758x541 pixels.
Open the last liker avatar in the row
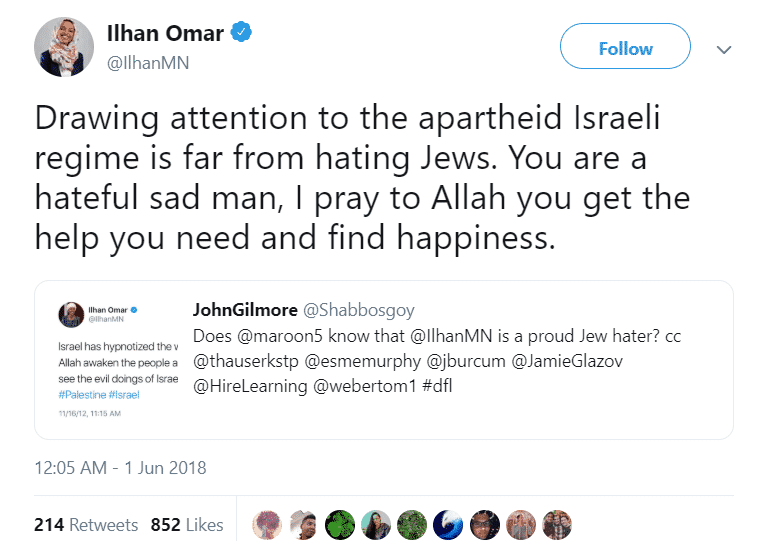556,525
